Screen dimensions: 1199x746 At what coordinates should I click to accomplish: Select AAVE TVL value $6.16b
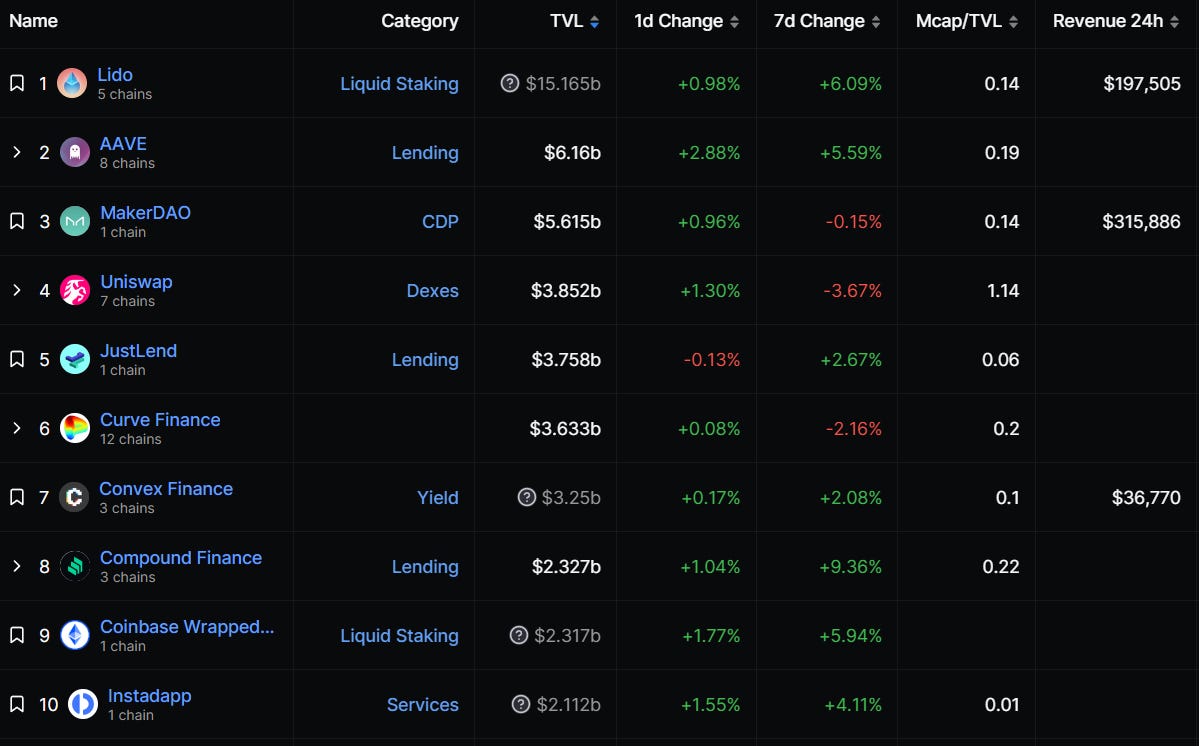tap(572, 153)
